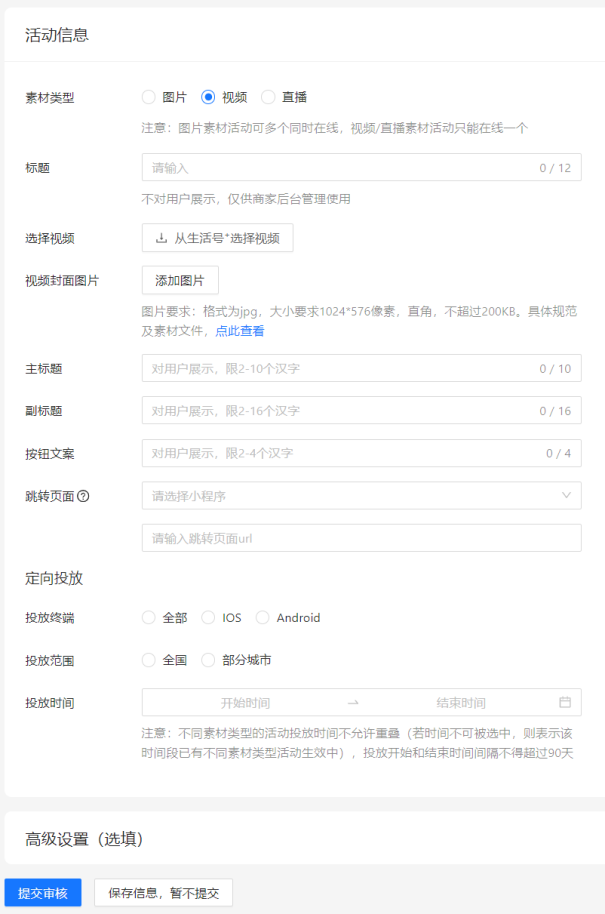This screenshot has height=914, width=605.
Task: Click 保存信息，暂不提交 button
Action: pos(164,893)
